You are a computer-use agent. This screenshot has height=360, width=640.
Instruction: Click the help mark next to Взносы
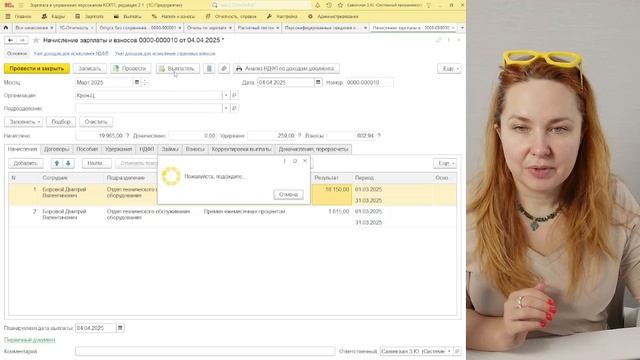pos(379,136)
